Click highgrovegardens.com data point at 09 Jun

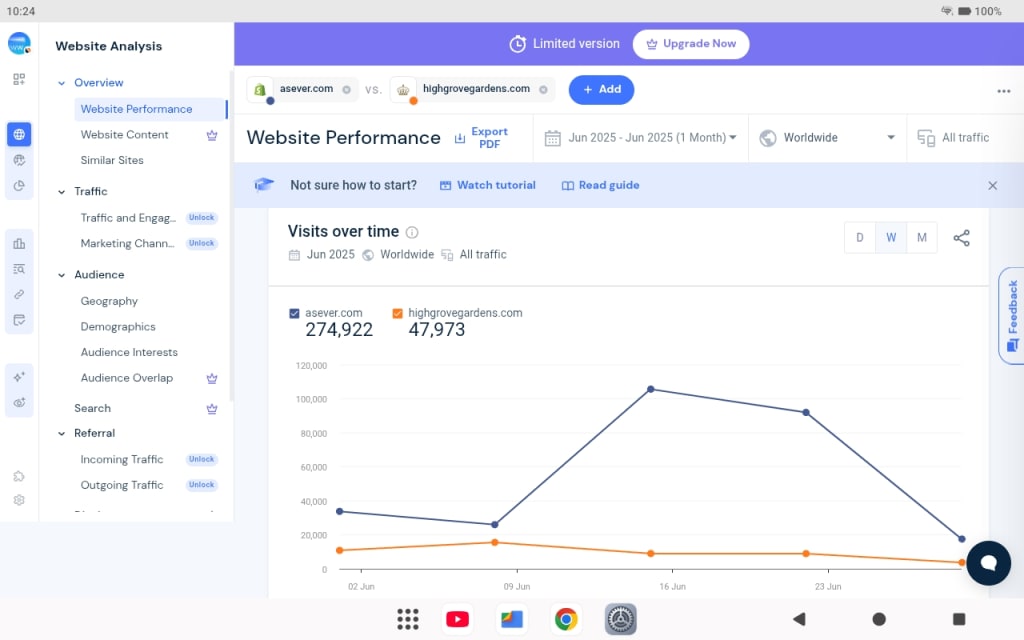click(495, 543)
